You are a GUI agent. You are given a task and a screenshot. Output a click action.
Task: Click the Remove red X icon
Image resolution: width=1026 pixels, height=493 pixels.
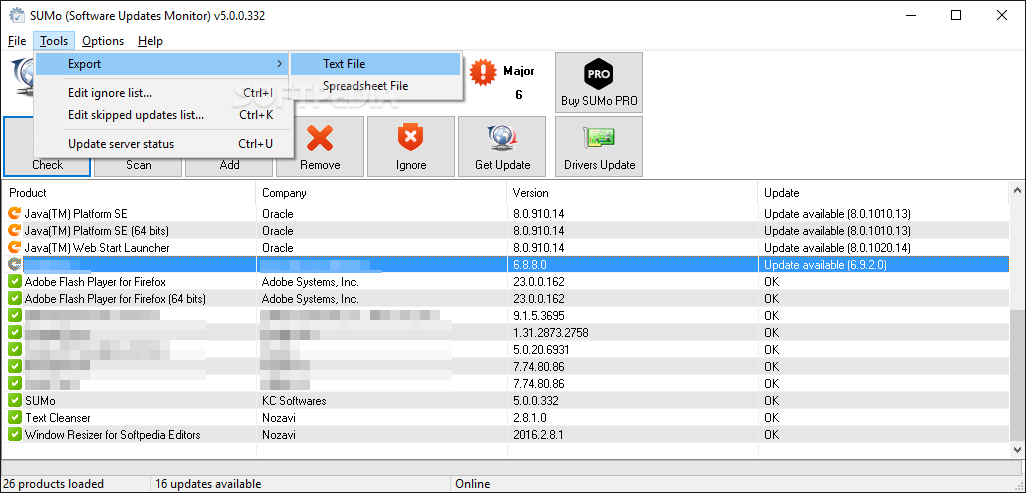click(x=320, y=138)
